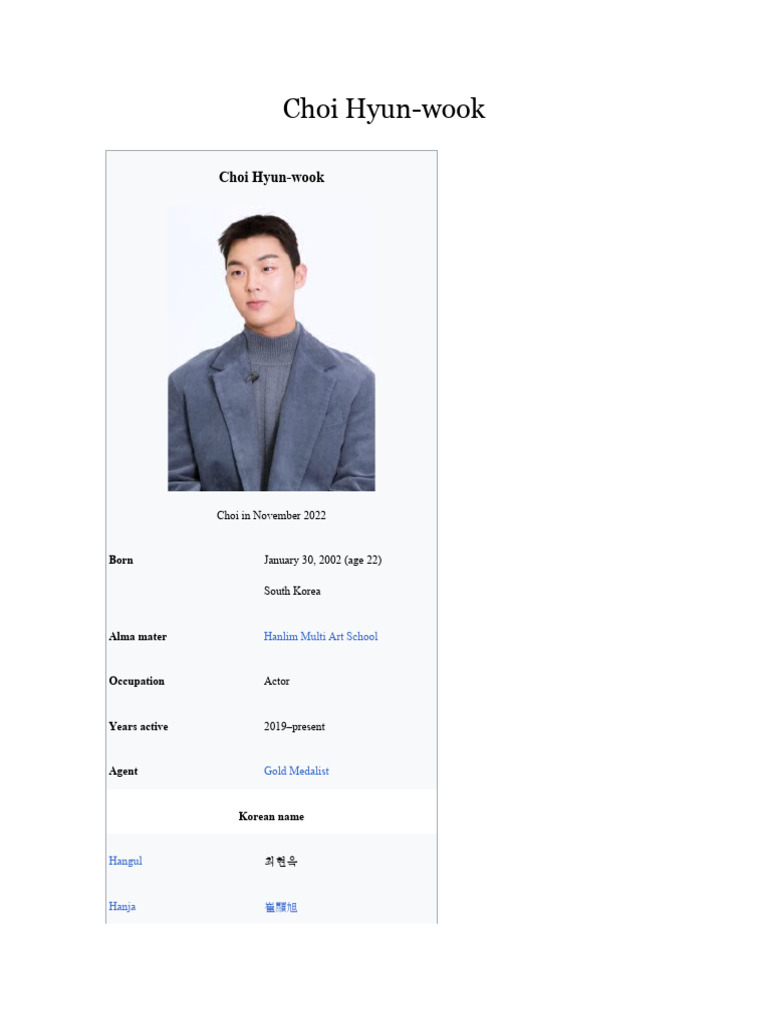Click the 2019–present value

point(295,726)
